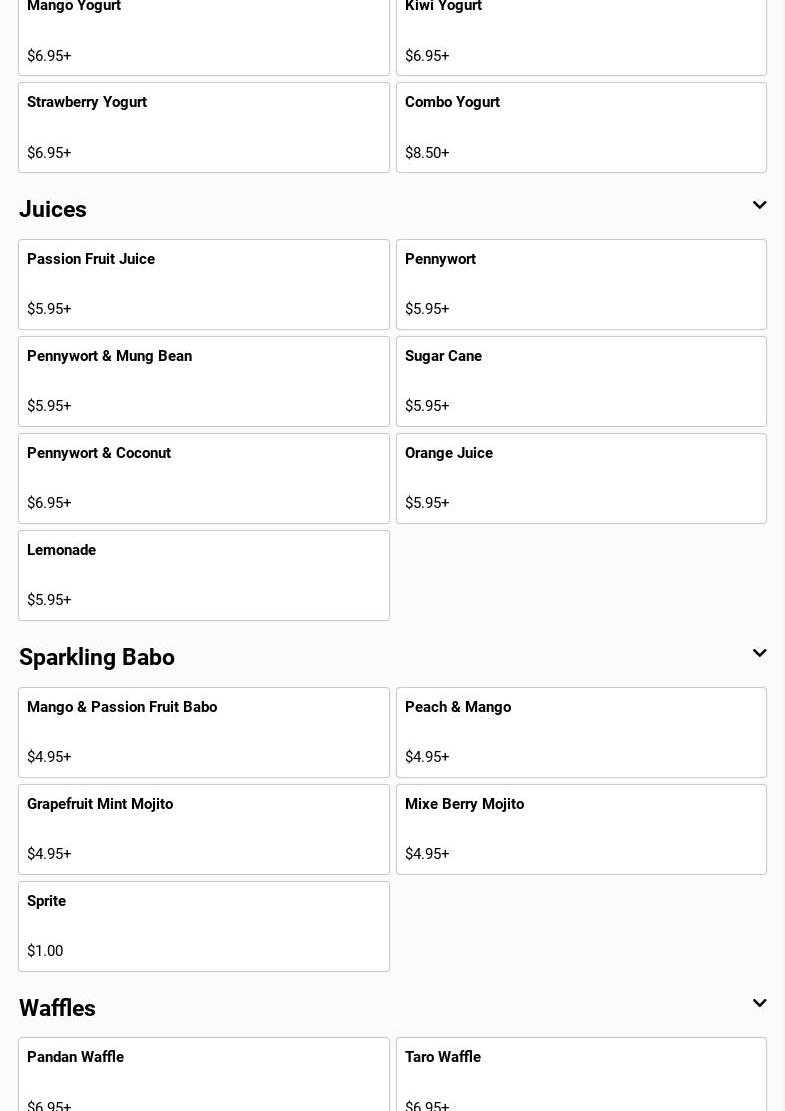Pick the Orange Juice item
The height and width of the screenshot is (1111, 785).
click(x=581, y=478)
